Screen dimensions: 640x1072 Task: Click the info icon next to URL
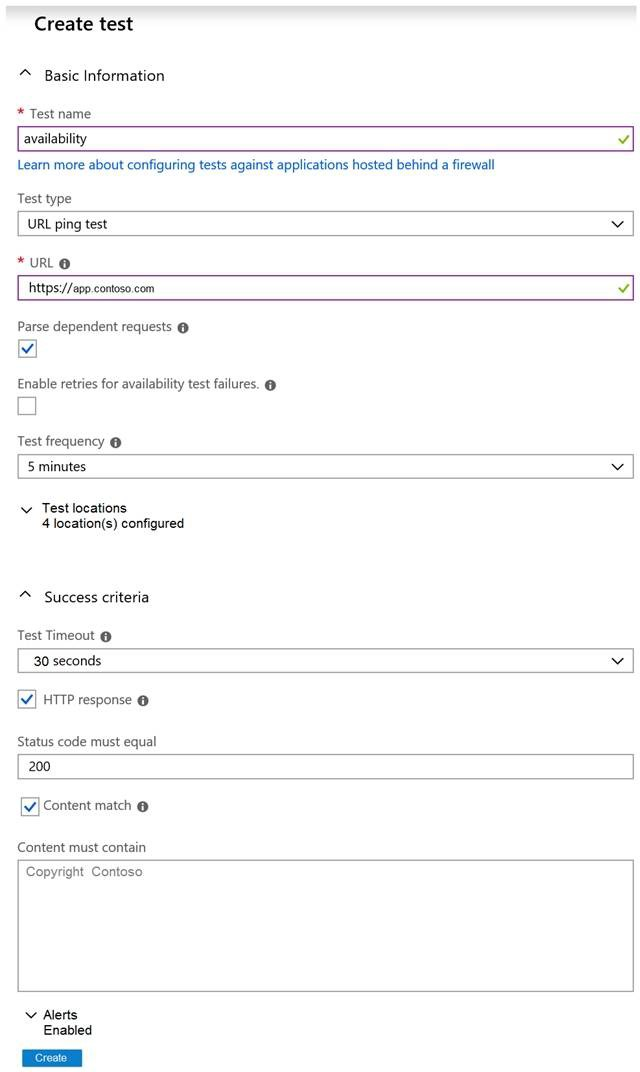point(65,264)
